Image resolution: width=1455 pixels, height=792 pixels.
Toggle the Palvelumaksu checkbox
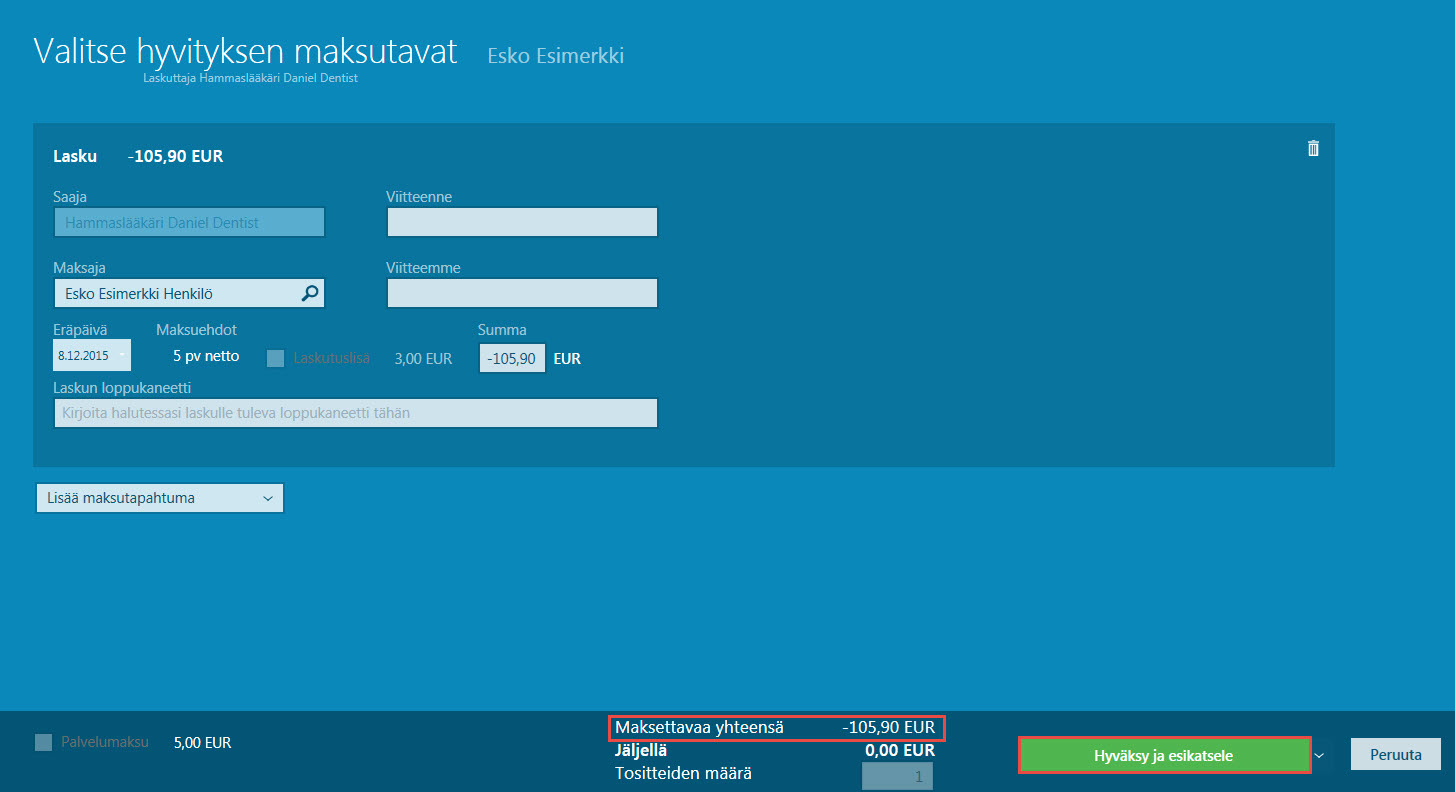(43, 742)
